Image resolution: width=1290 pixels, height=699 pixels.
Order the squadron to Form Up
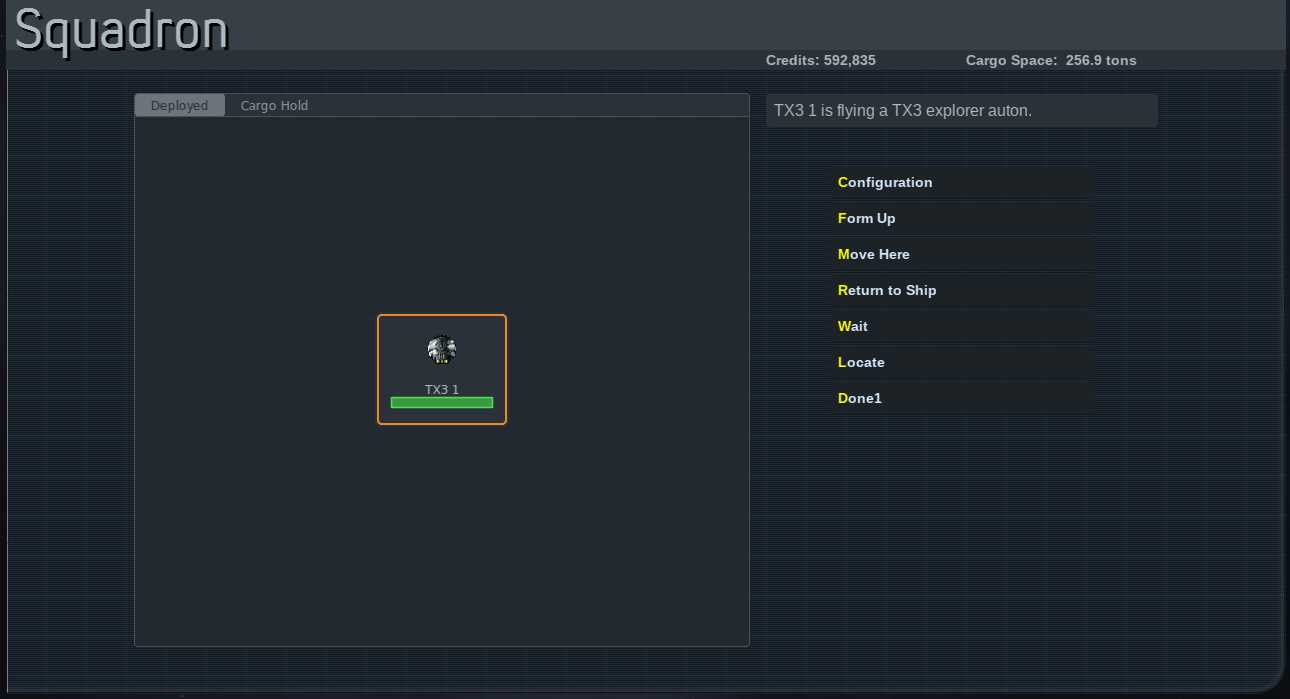click(x=964, y=218)
